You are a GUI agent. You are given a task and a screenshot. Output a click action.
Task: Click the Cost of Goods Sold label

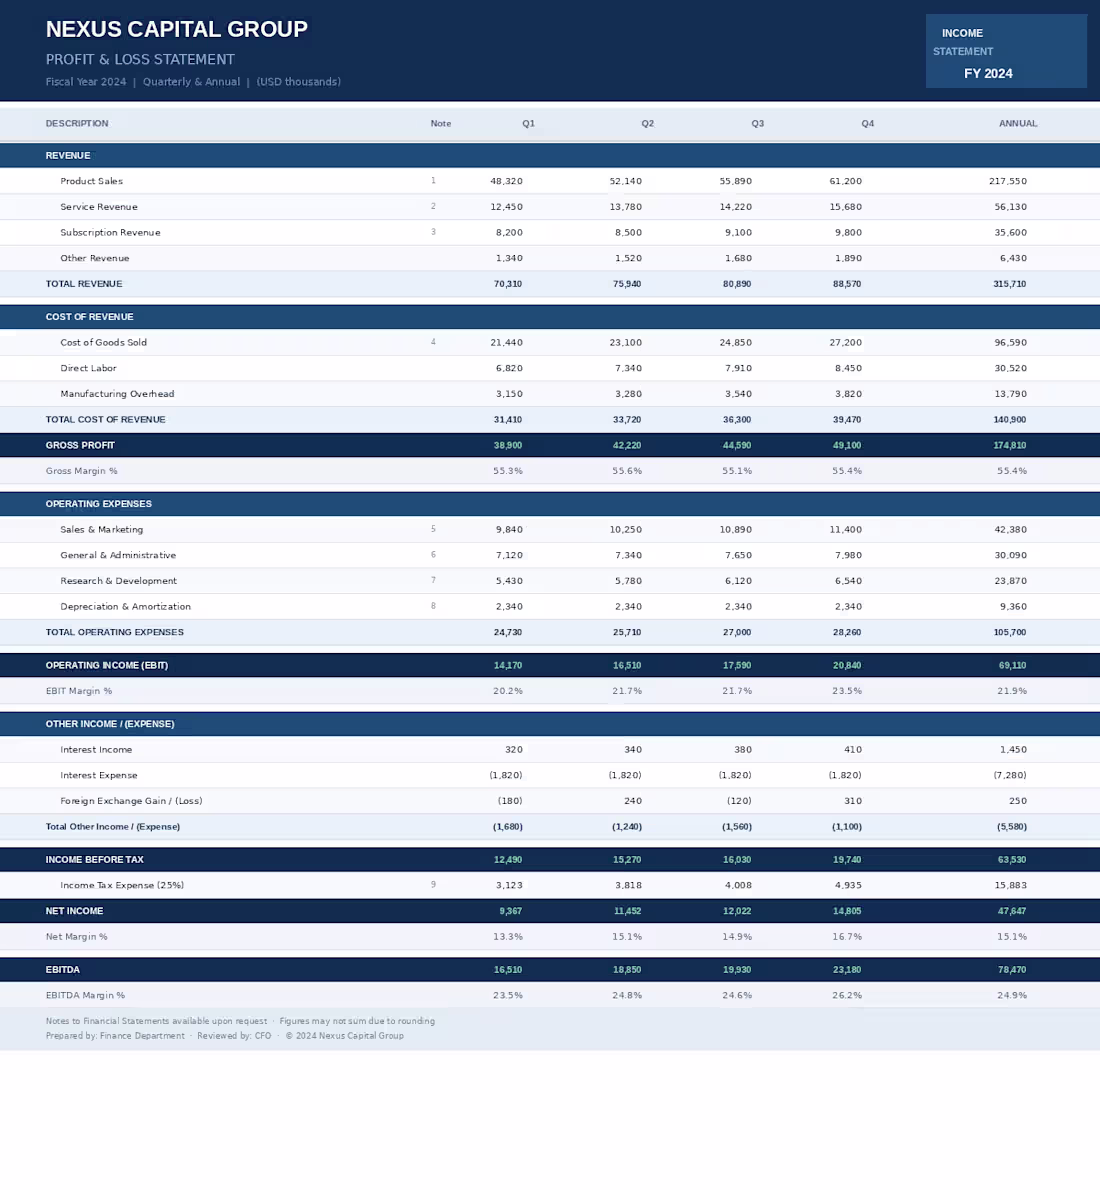click(103, 342)
